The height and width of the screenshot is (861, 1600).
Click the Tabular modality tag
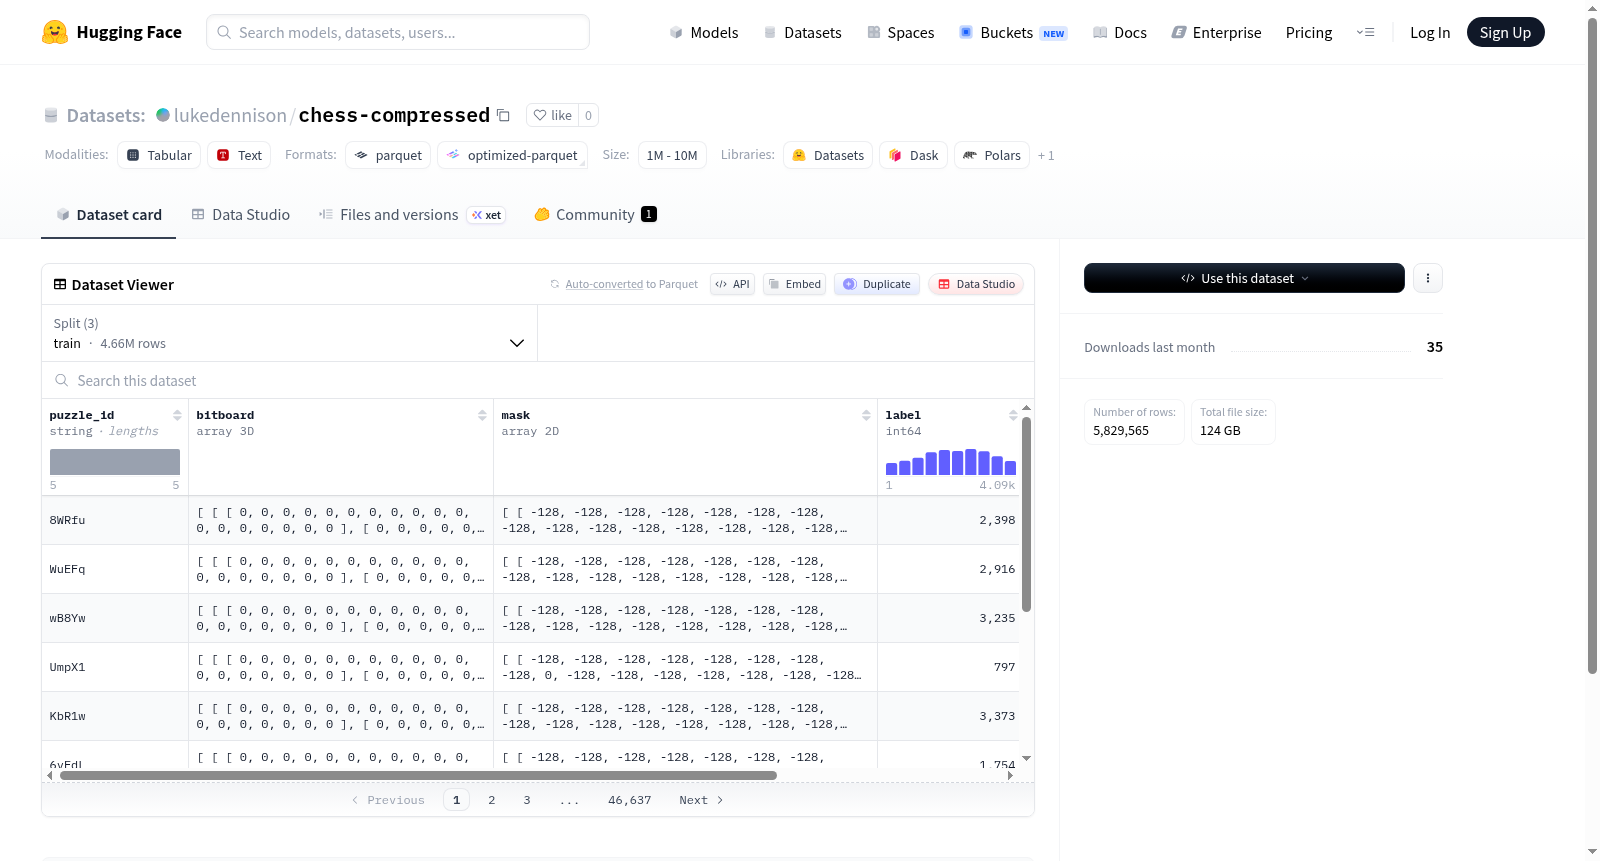pos(159,155)
